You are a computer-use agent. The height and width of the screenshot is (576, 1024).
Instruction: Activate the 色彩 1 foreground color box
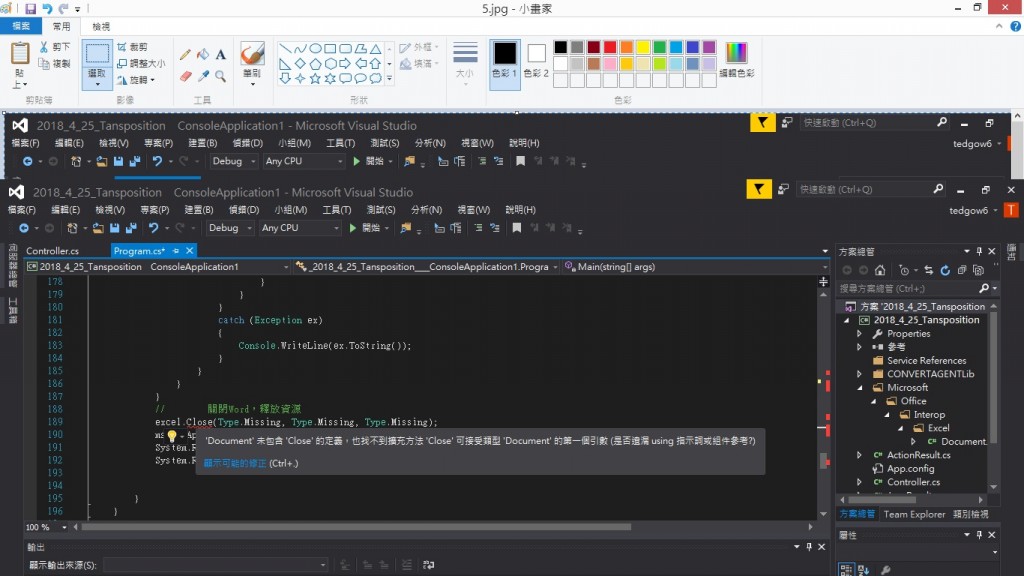point(505,64)
